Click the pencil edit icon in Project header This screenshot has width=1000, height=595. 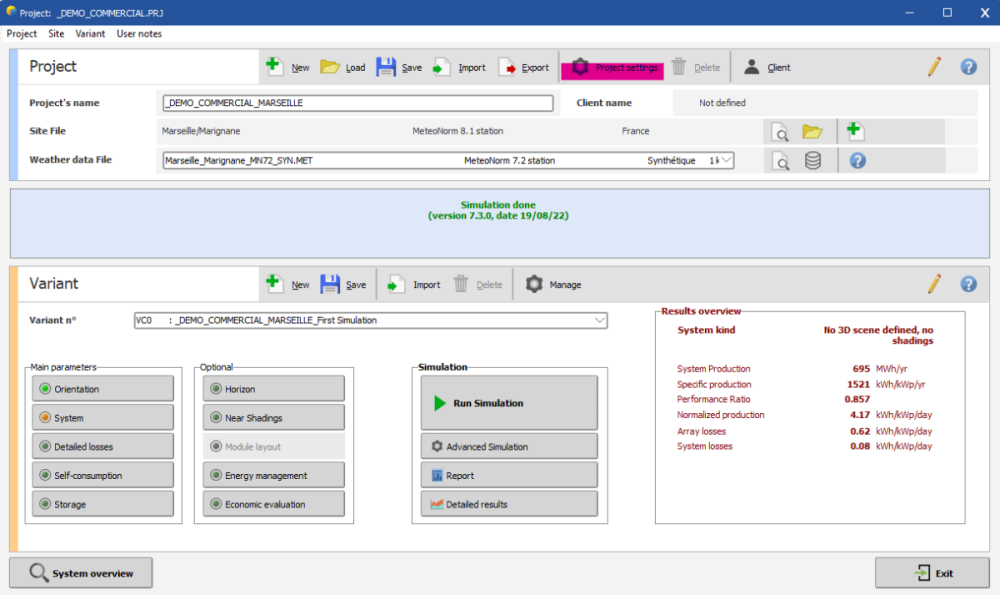pyautogui.click(x=934, y=67)
